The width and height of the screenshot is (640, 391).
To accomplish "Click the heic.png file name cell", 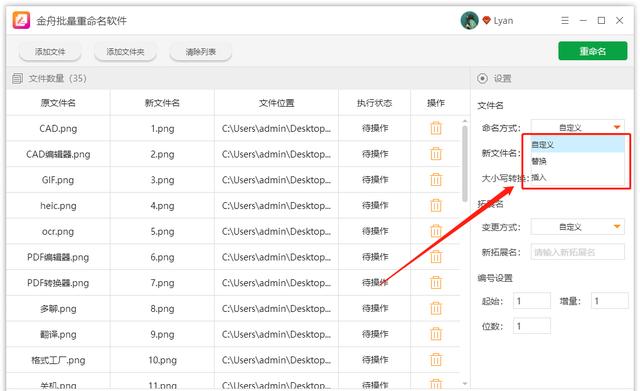I will click(58, 206).
